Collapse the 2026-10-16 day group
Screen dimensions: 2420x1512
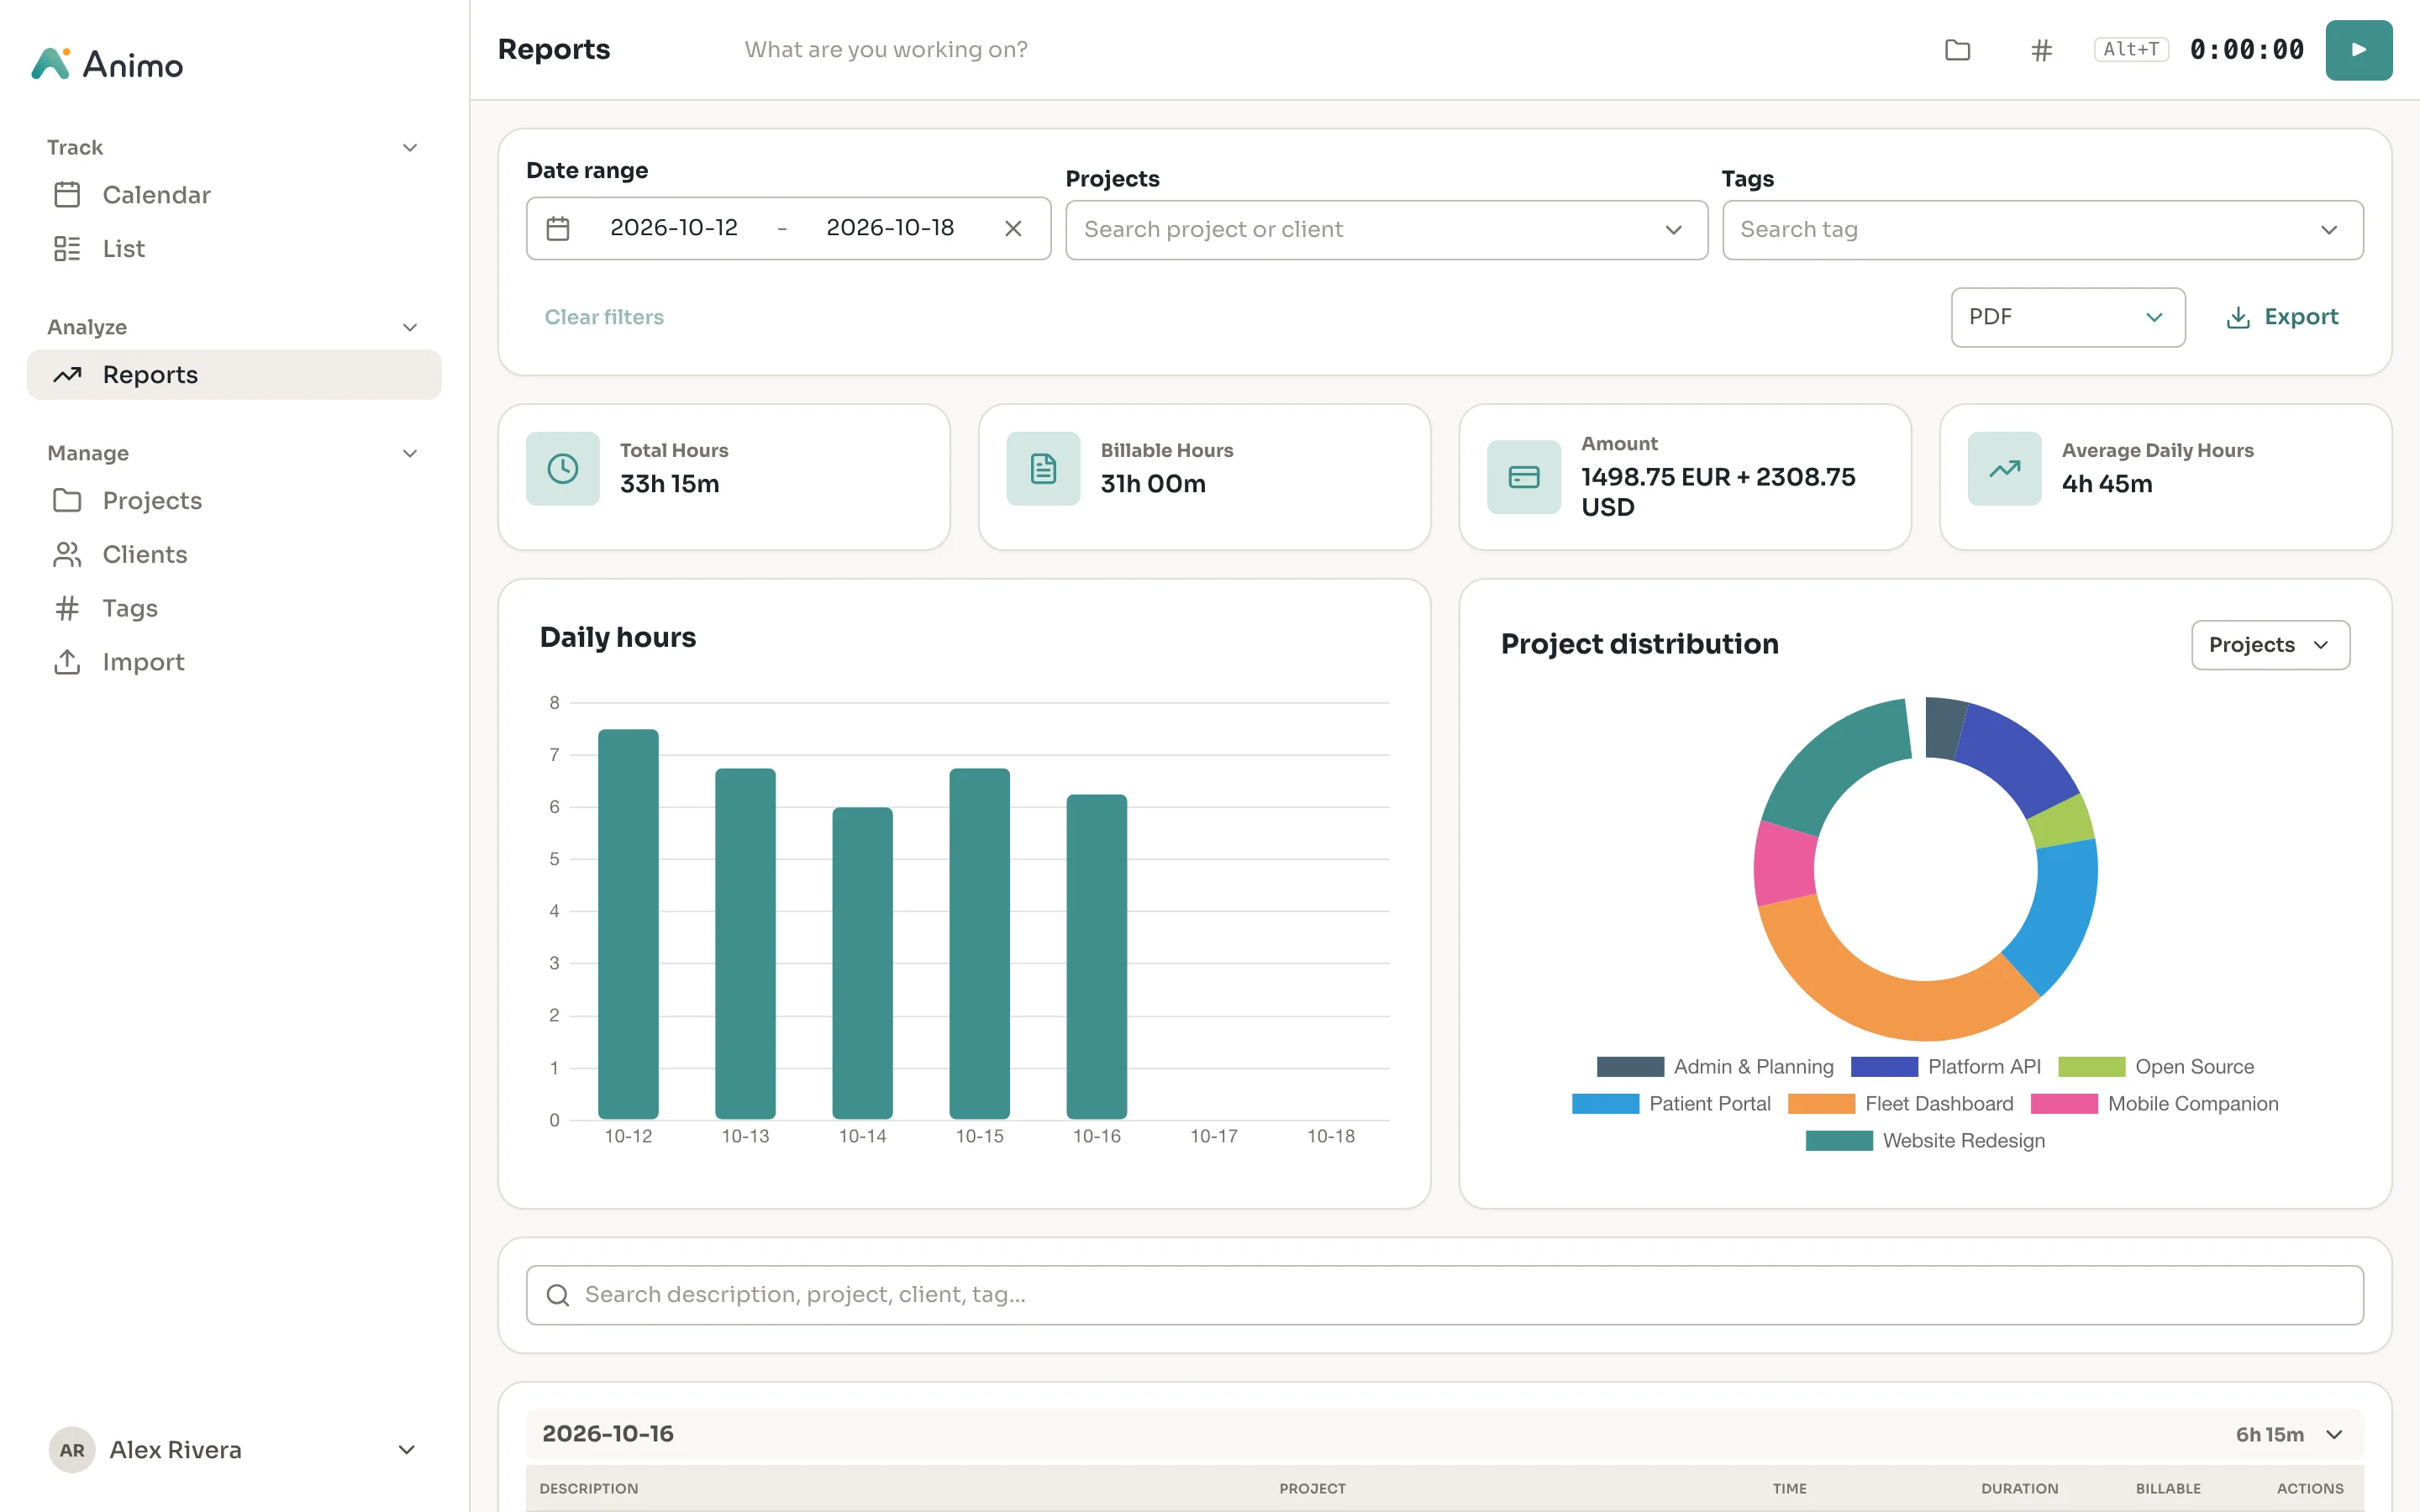tap(2334, 1435)
